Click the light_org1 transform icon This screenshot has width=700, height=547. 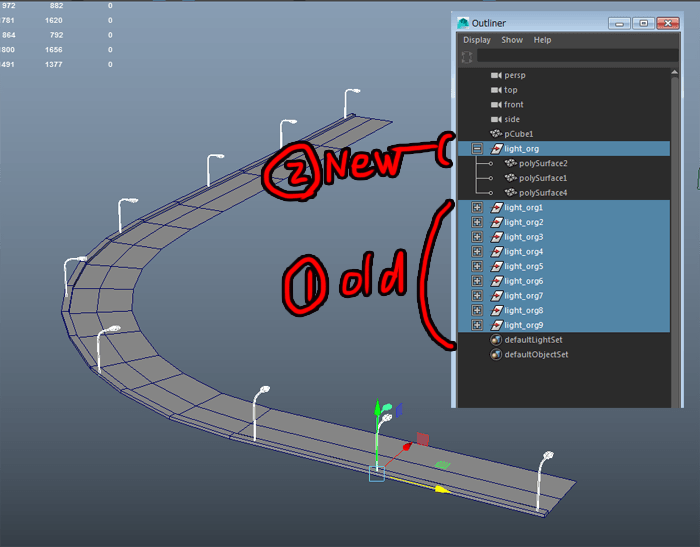(x=496, y=207)
